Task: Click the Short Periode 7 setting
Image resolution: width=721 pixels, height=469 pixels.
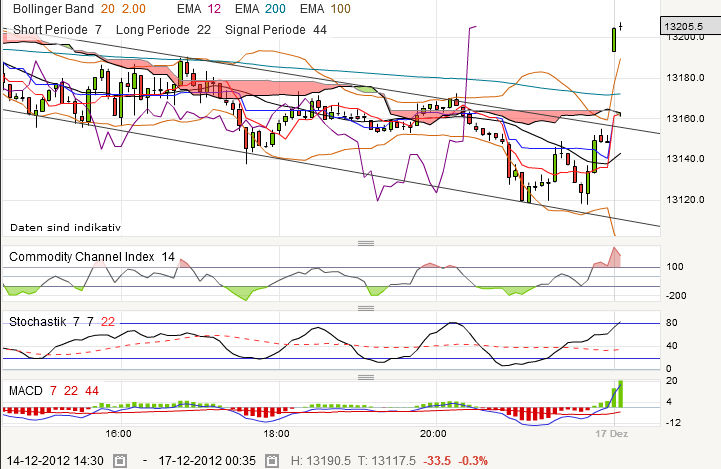Action: [x=57, y=30]
